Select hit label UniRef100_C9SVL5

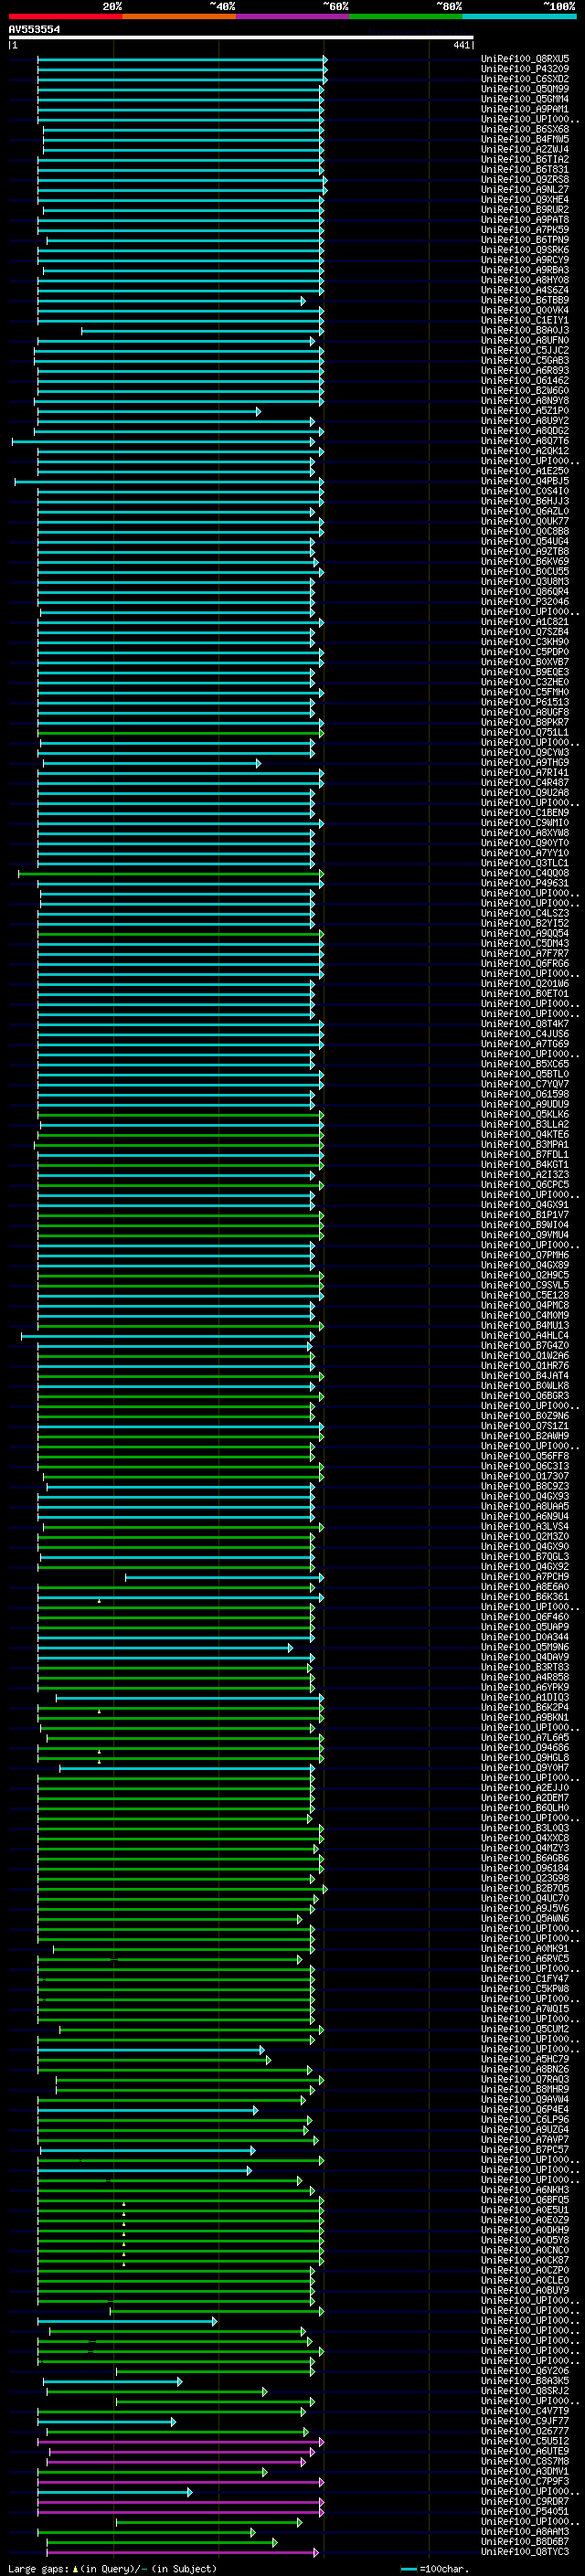point(525,1286)
